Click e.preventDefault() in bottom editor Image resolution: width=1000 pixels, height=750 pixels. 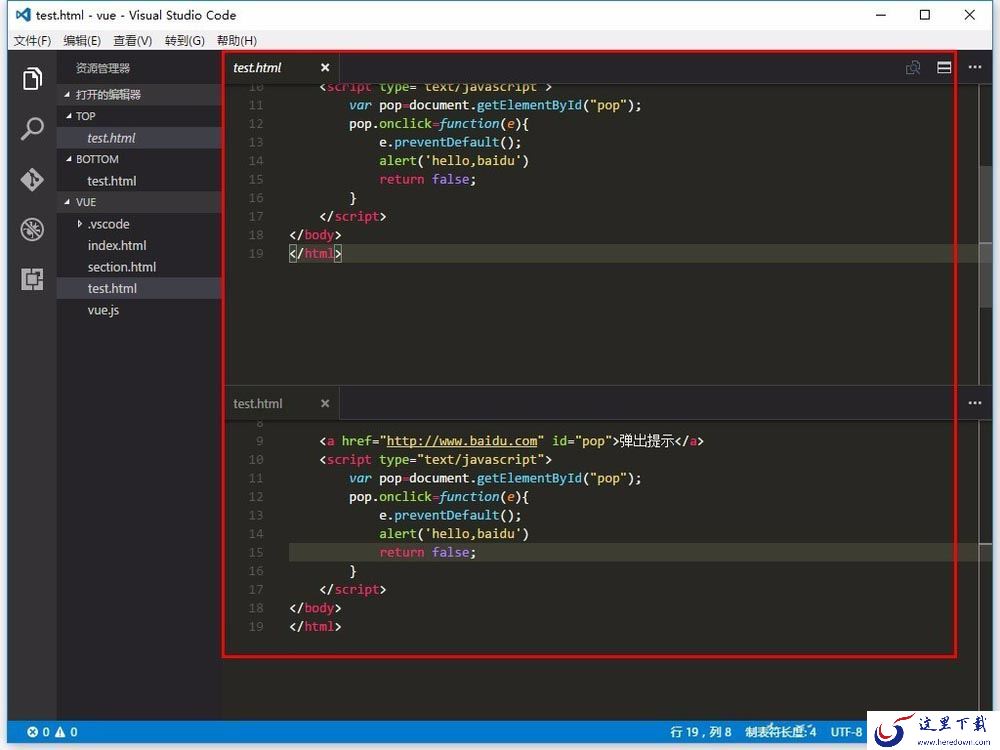pyautogui.click(x=450, y=515)
